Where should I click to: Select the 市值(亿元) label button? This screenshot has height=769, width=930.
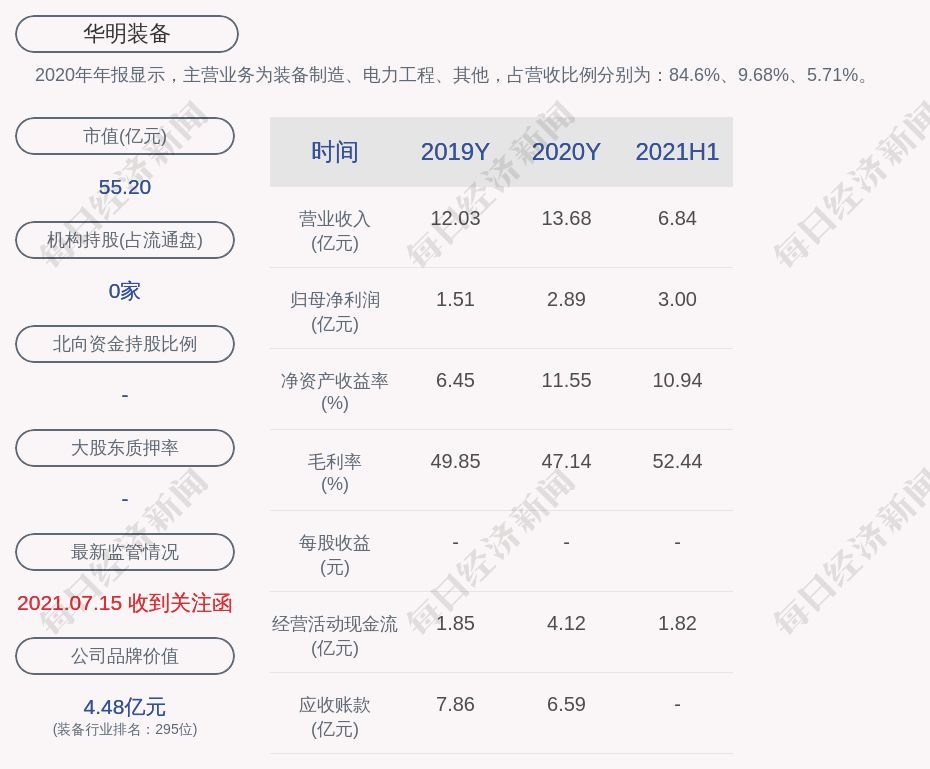[125, 136]
